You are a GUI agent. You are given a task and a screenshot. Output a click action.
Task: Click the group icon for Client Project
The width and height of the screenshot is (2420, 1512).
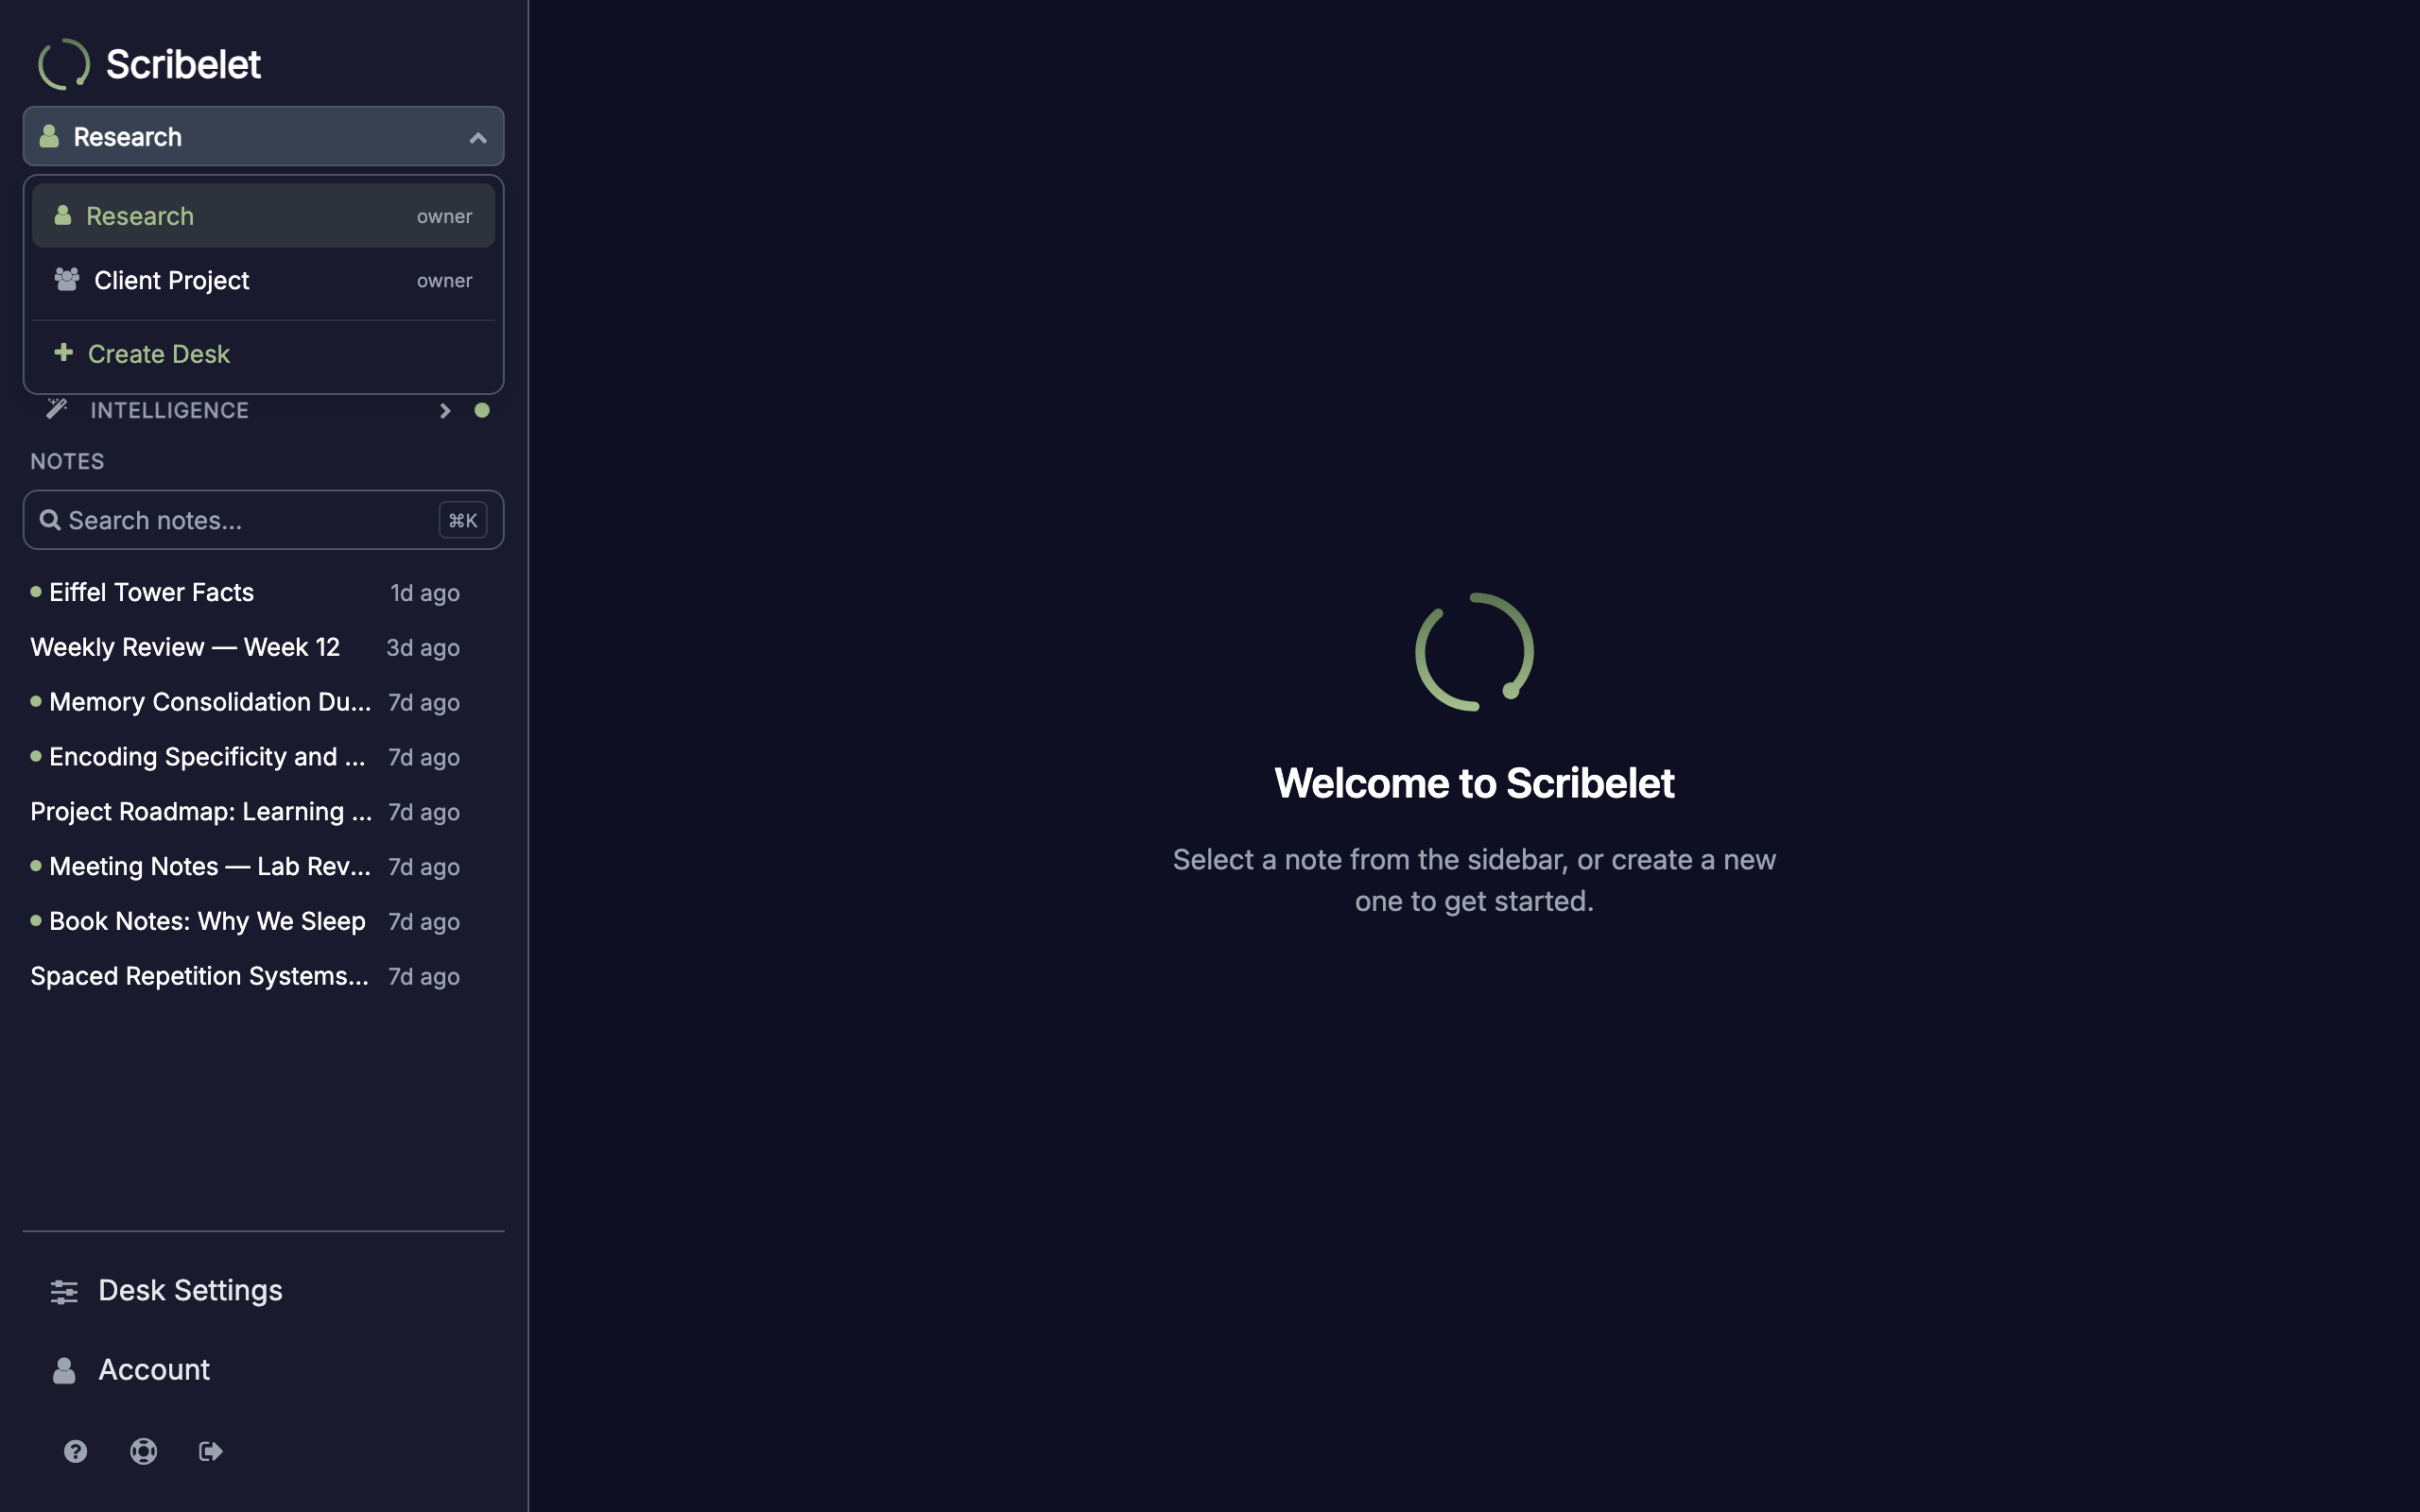[x=67, y=279]
